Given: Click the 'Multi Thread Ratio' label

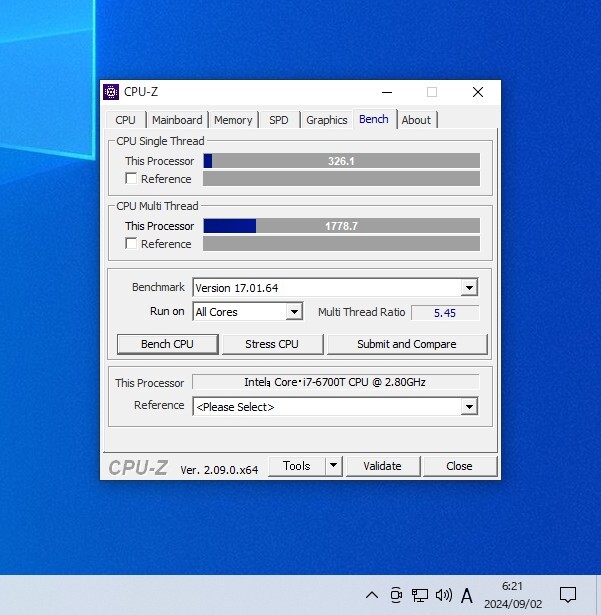Looking at the screenshot, I should [362, 312].
